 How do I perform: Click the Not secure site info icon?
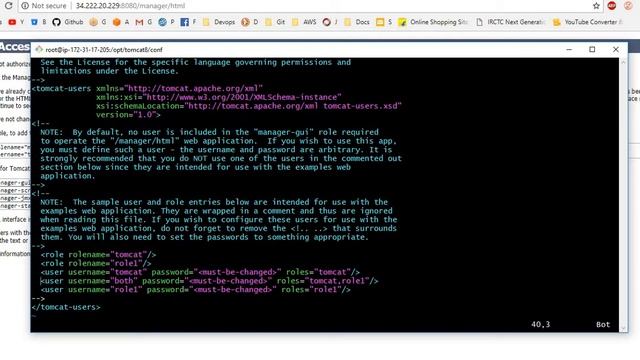pyautogui.click(x=25, y=6)
